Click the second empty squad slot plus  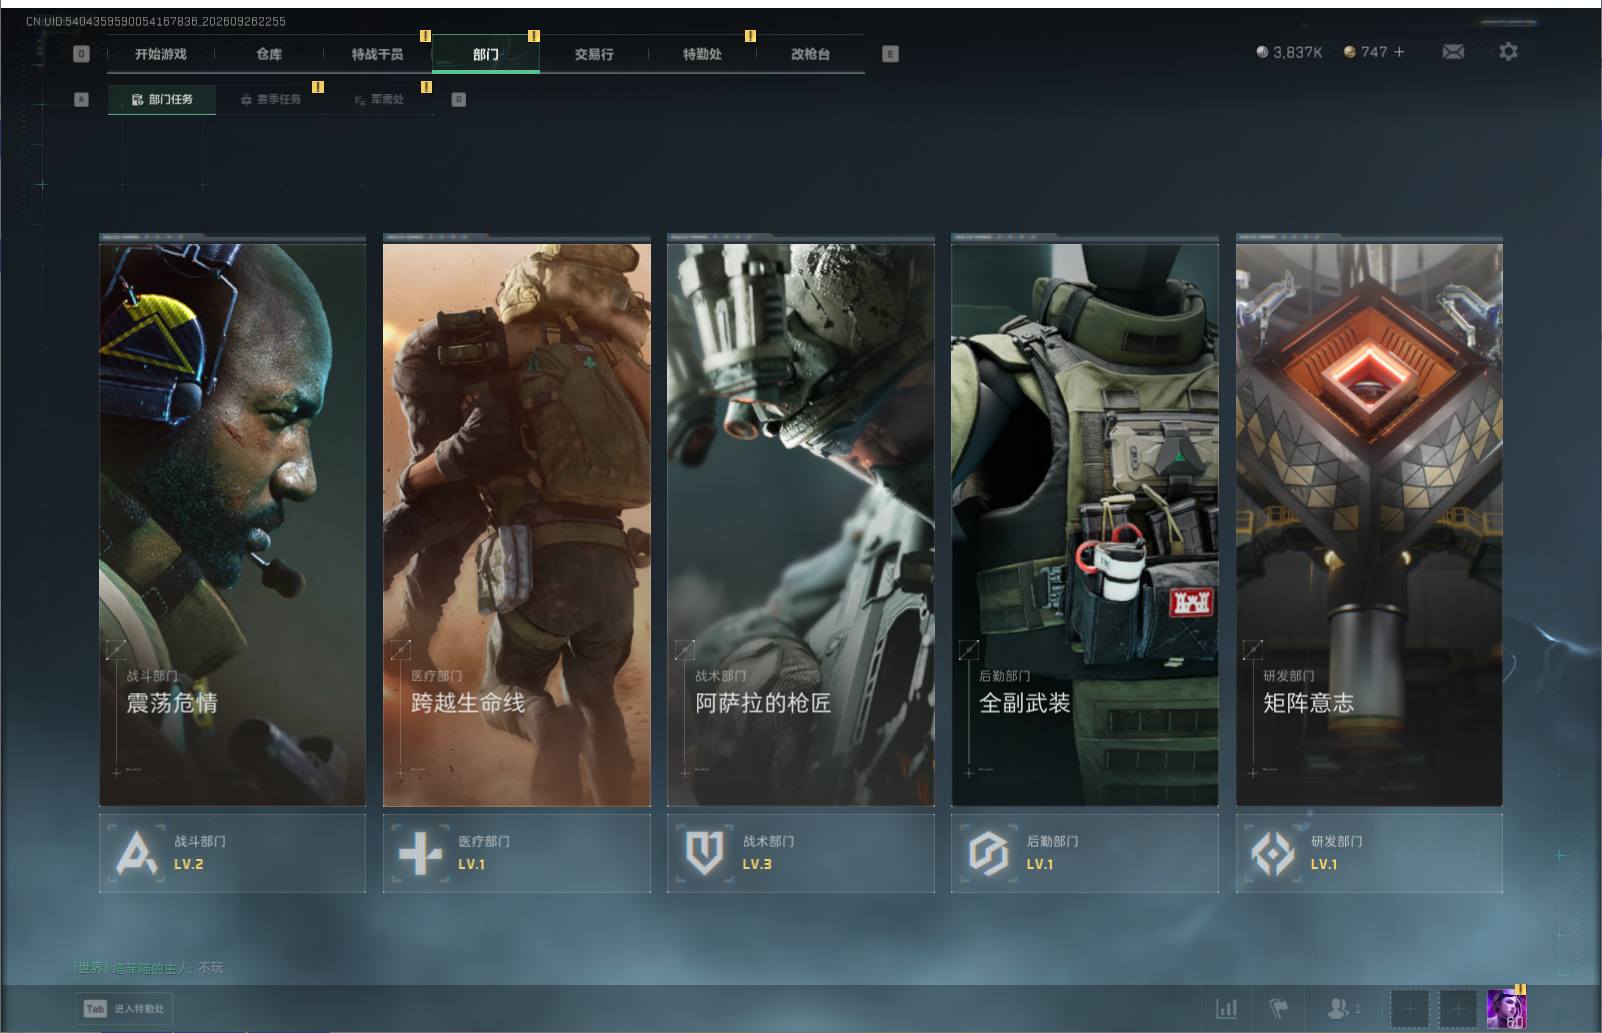pyautogui.click(x=1458, y=1009)
